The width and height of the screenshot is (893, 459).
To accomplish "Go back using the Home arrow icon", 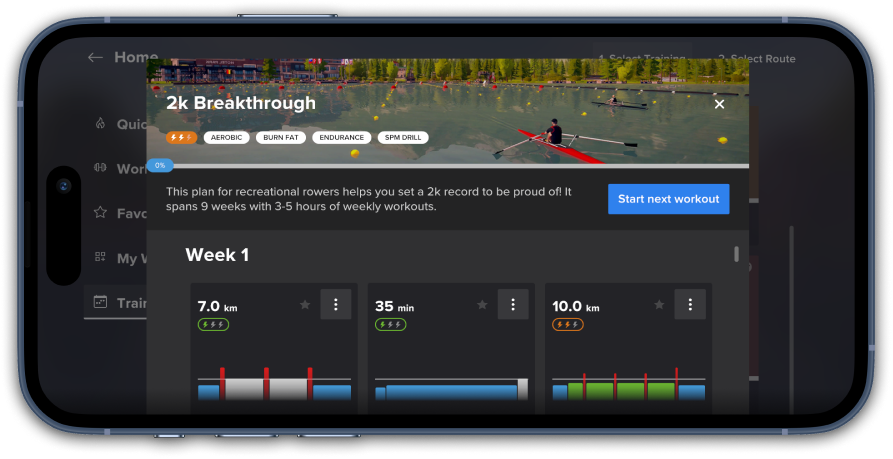I will pyautogui.click(x=95, y=58).
